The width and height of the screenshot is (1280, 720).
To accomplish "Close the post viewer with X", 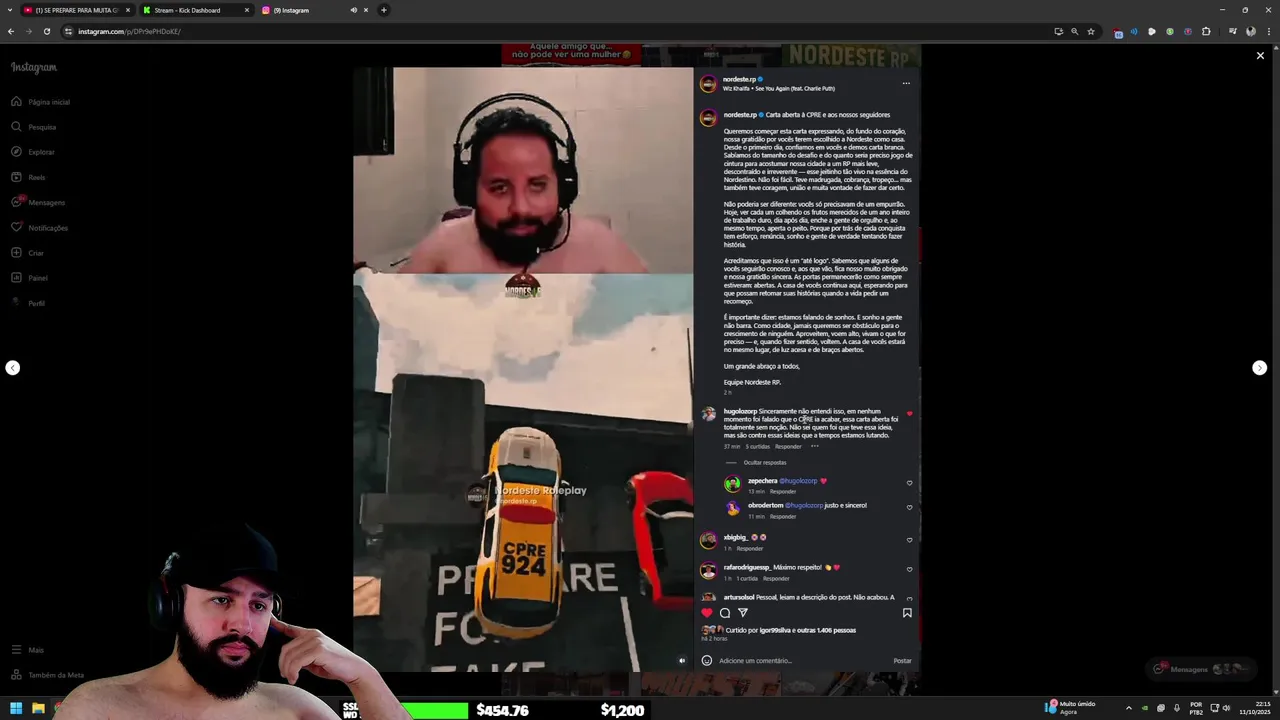I will pos(1260,56).
